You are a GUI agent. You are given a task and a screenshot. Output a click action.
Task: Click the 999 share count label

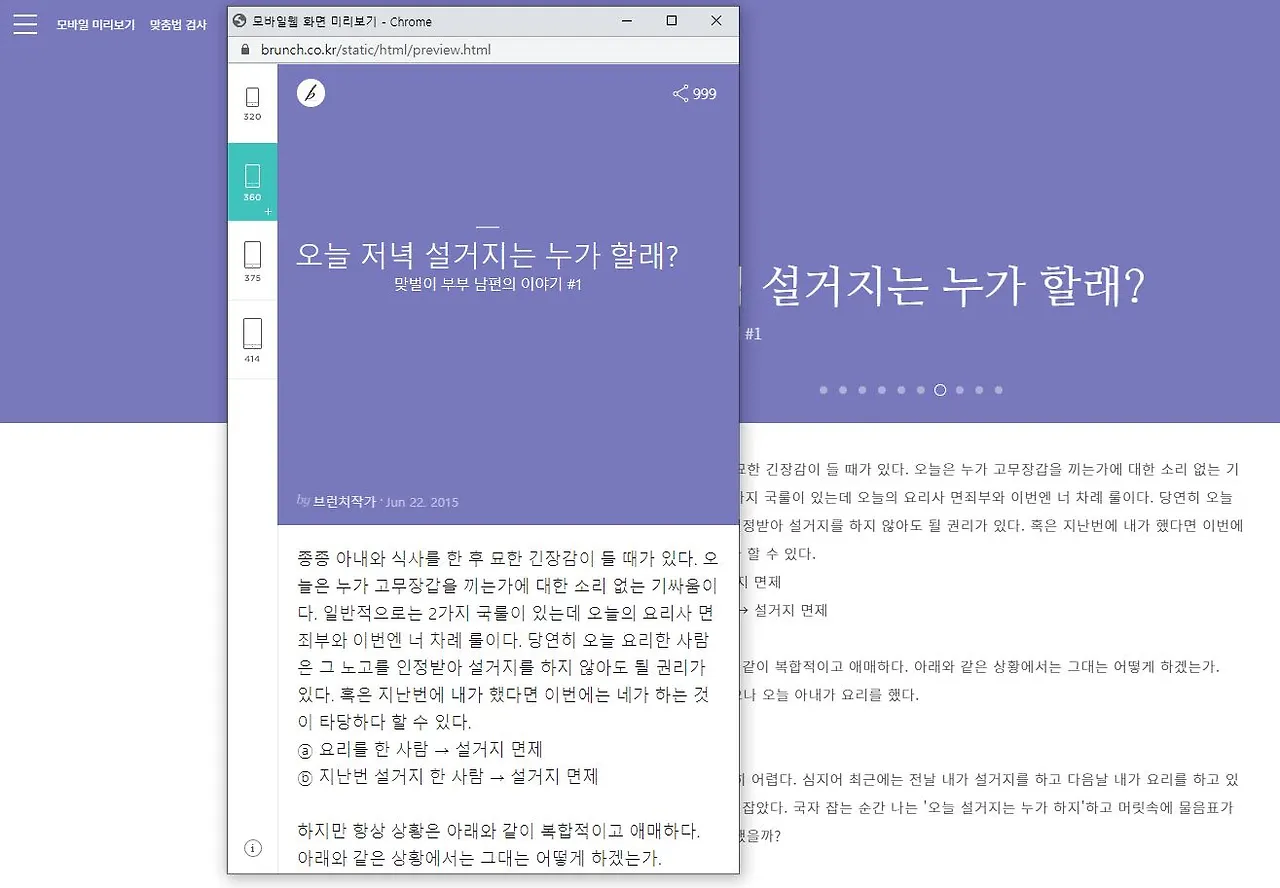[x=703, y=93]
